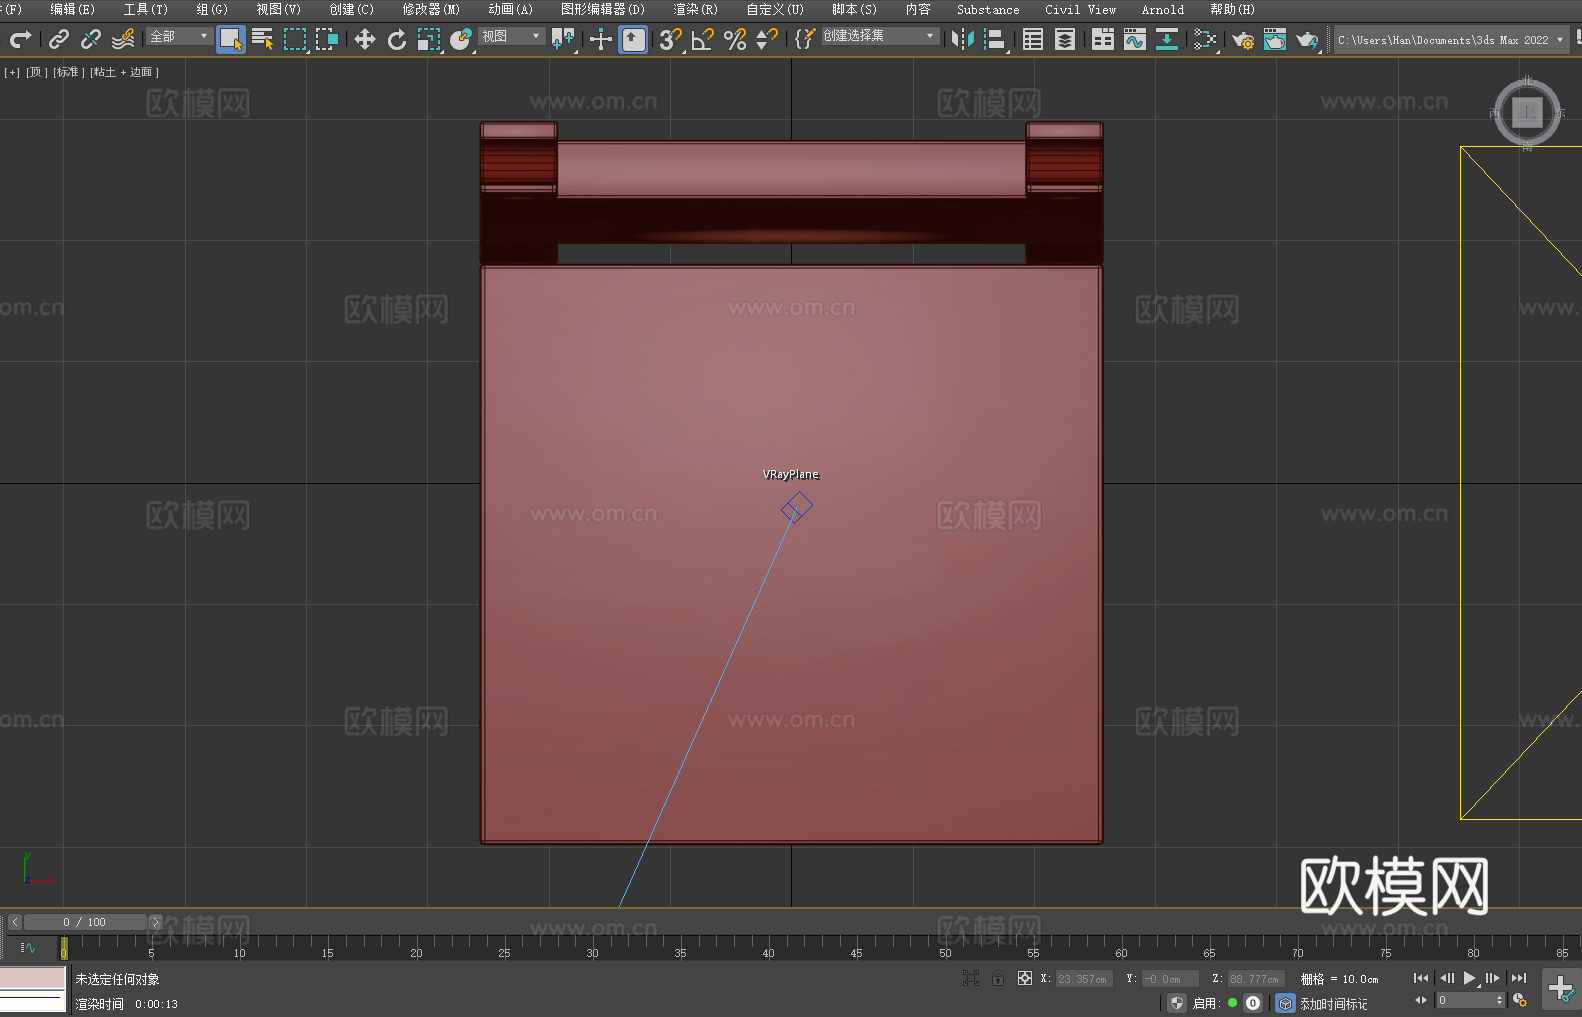Viewport: 1582px width, 1017px height.
Task: Open the Substance menu
Action: (988, 9)
